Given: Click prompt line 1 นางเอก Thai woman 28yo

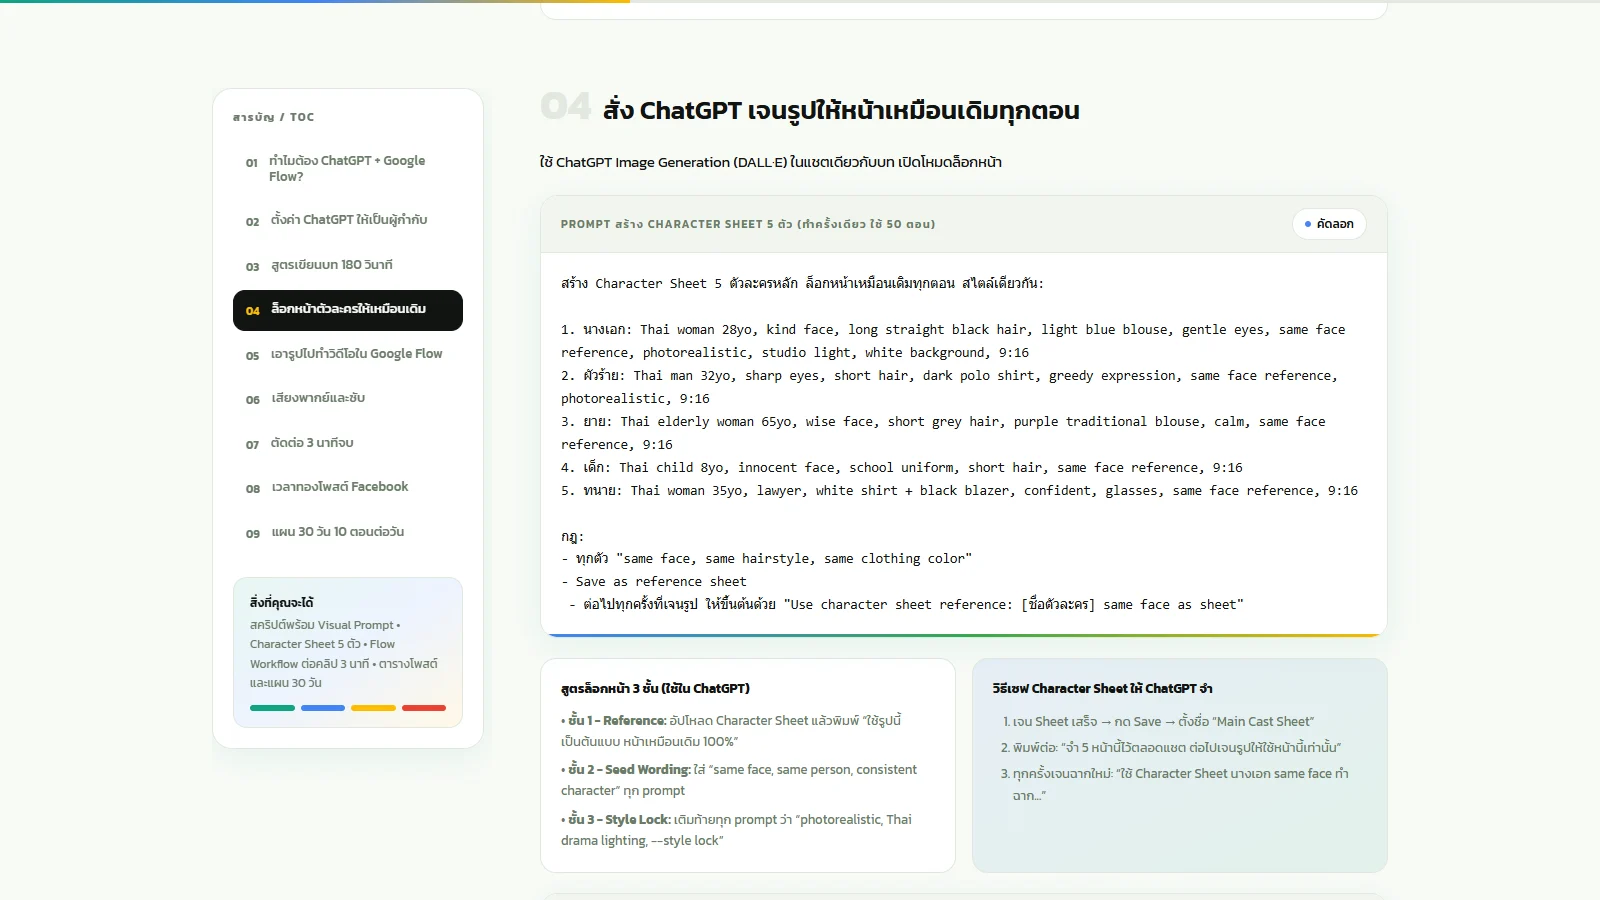Looking at the screenshot, I should click(x=953, y=341).
